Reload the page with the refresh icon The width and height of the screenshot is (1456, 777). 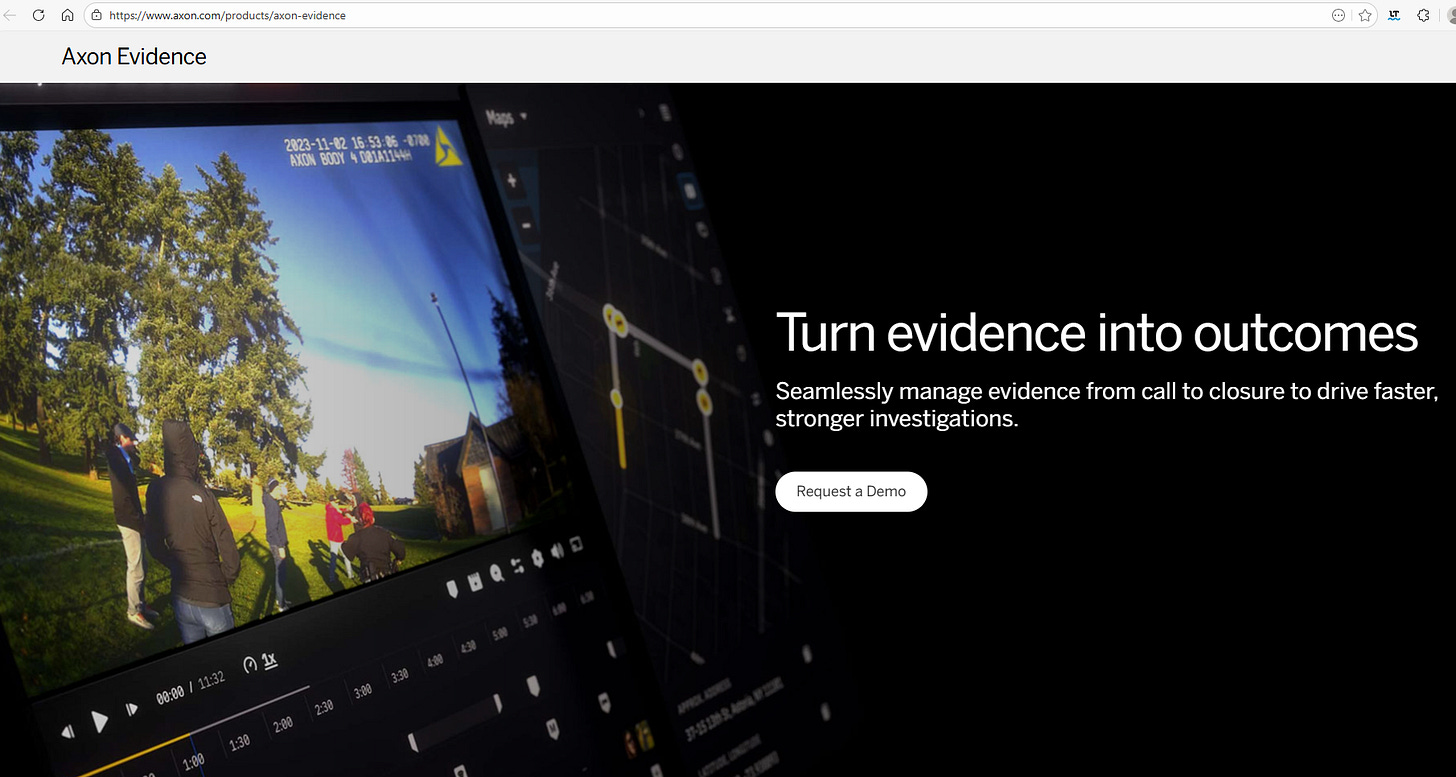(x=39, y=15)
